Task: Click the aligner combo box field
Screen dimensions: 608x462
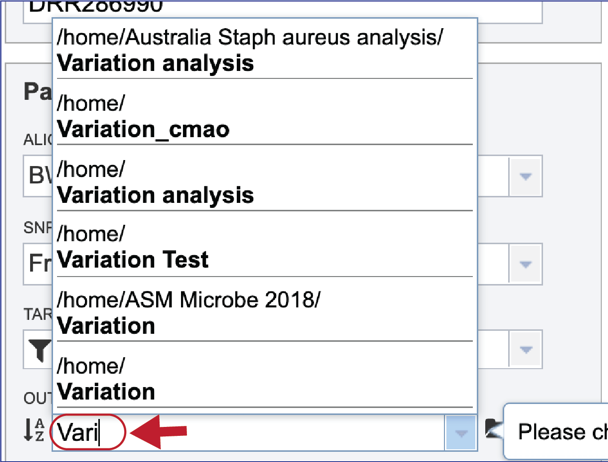Action: click(x=282, y=176)
